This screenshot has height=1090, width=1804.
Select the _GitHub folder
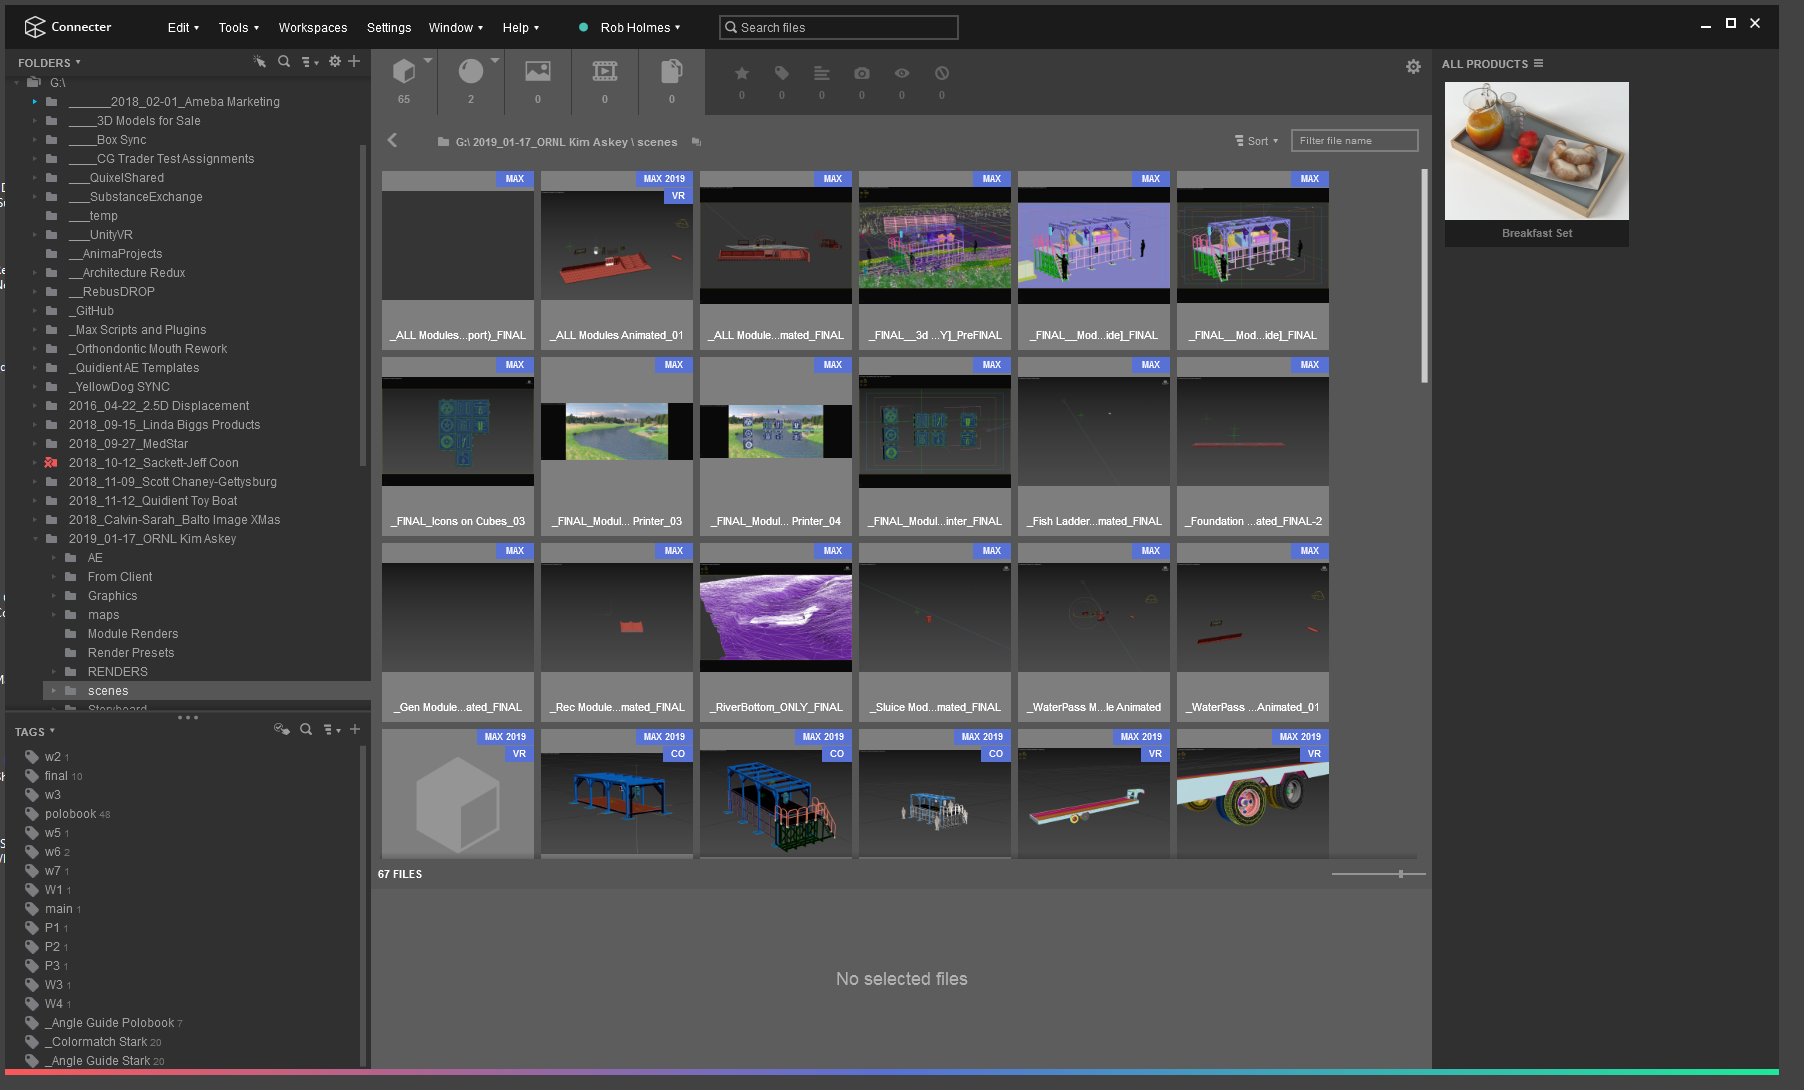(x=91, y=311)
